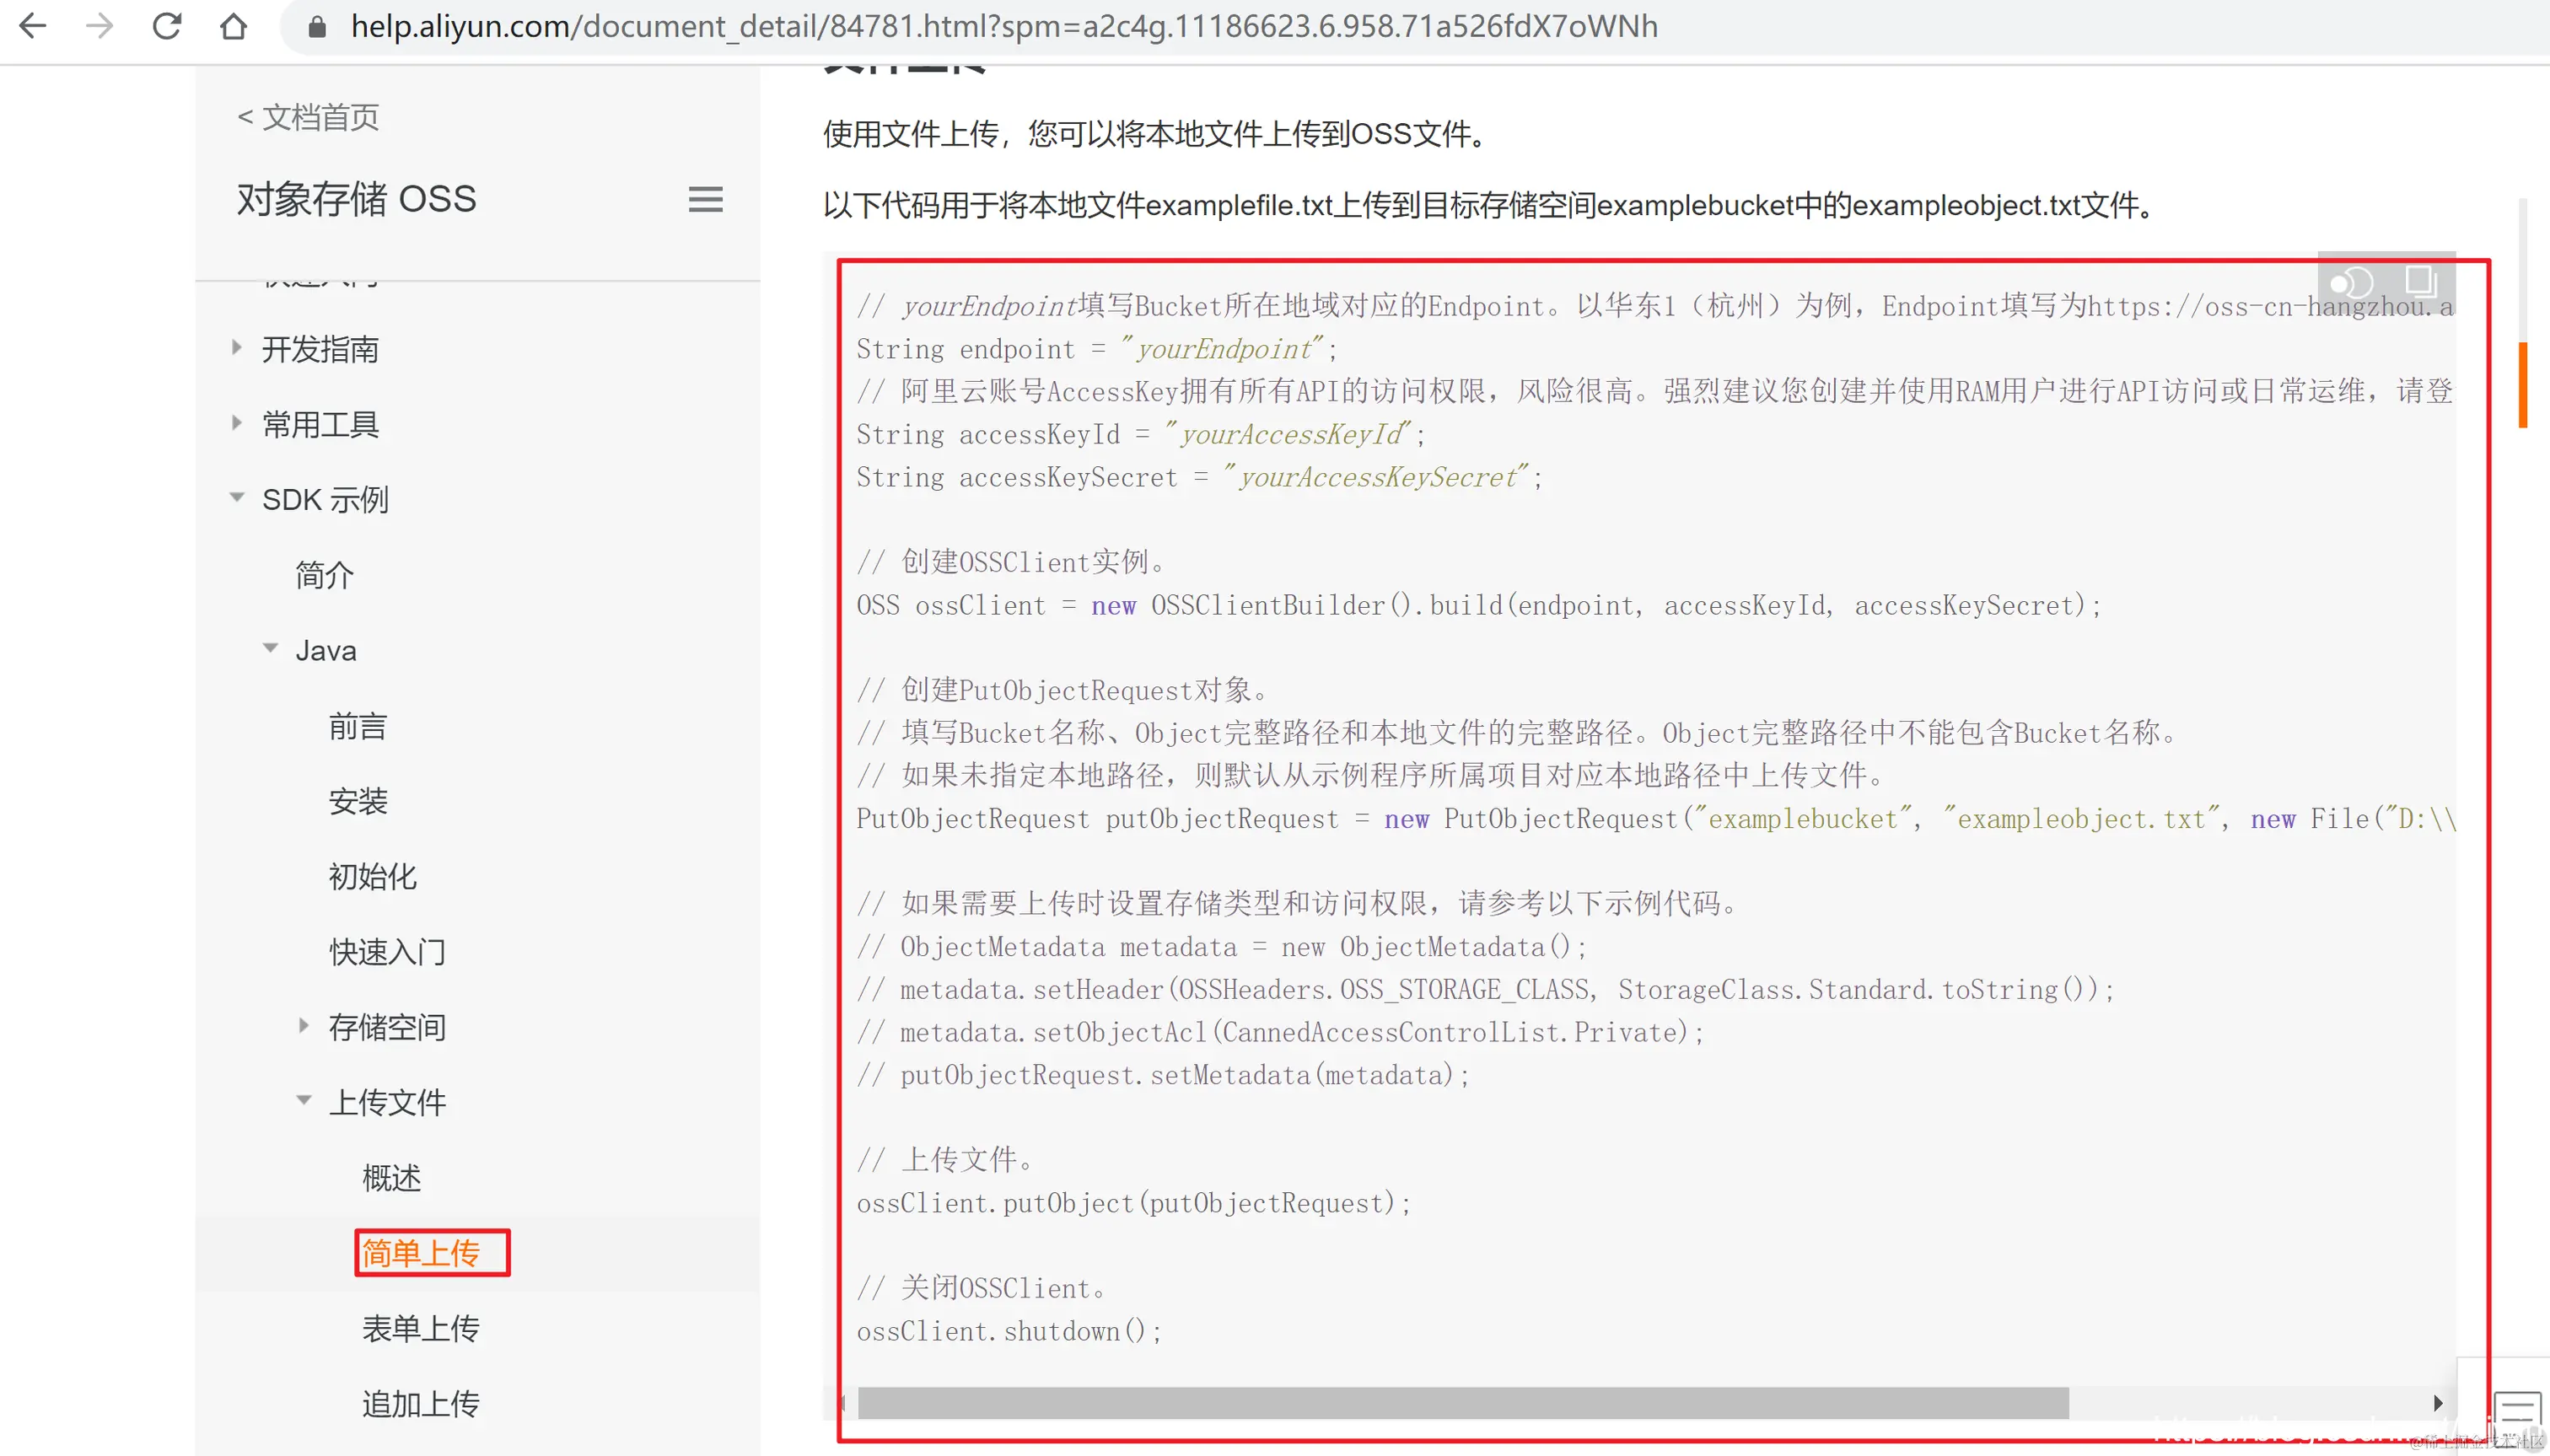The image size is (2550, 1456).
Task: Open the 快速入门 page under Java
Action: click(387, 951)
